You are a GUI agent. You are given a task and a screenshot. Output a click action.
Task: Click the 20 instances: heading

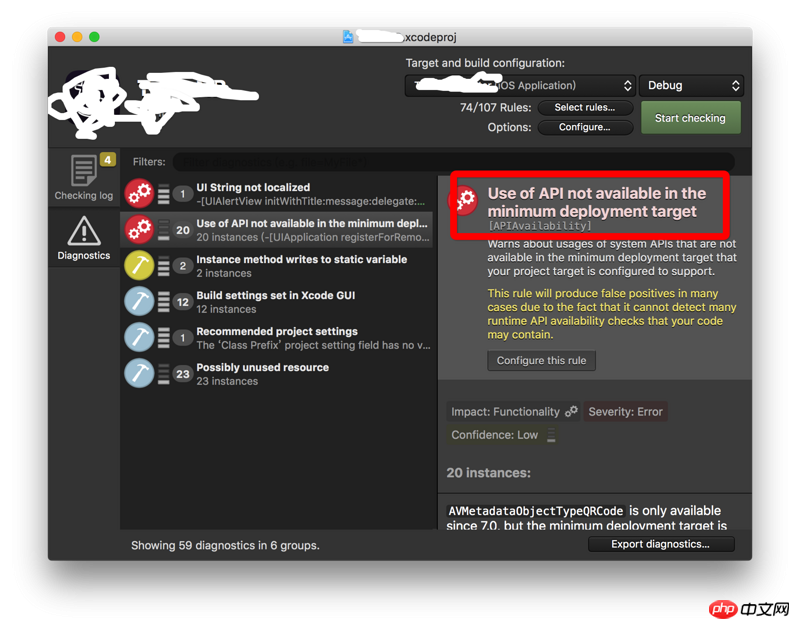point(488,473)
